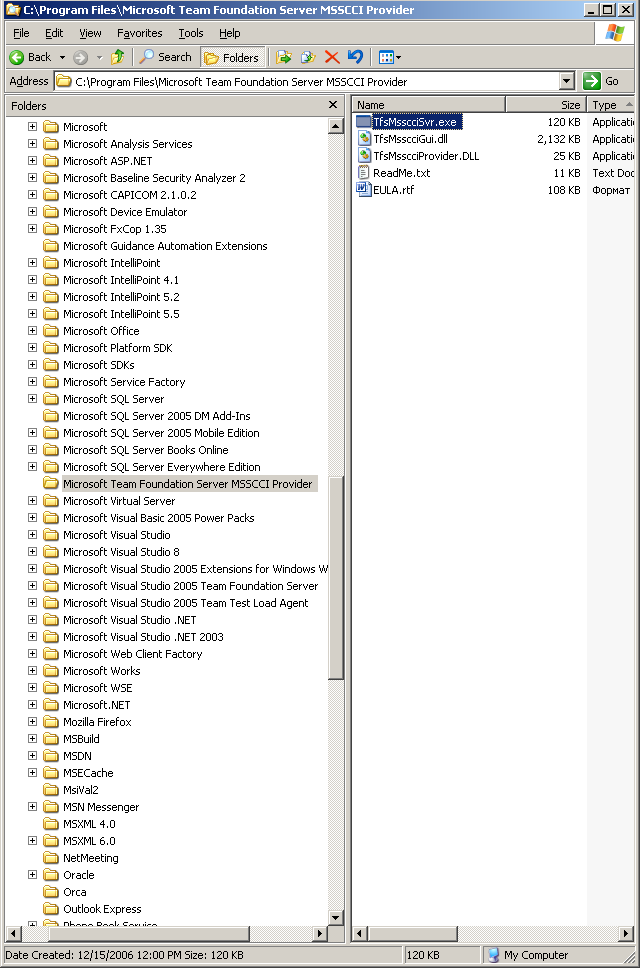Click the Forward navigation arrow icon
Viewport: 640px width, 968px height.
[80, 57]
